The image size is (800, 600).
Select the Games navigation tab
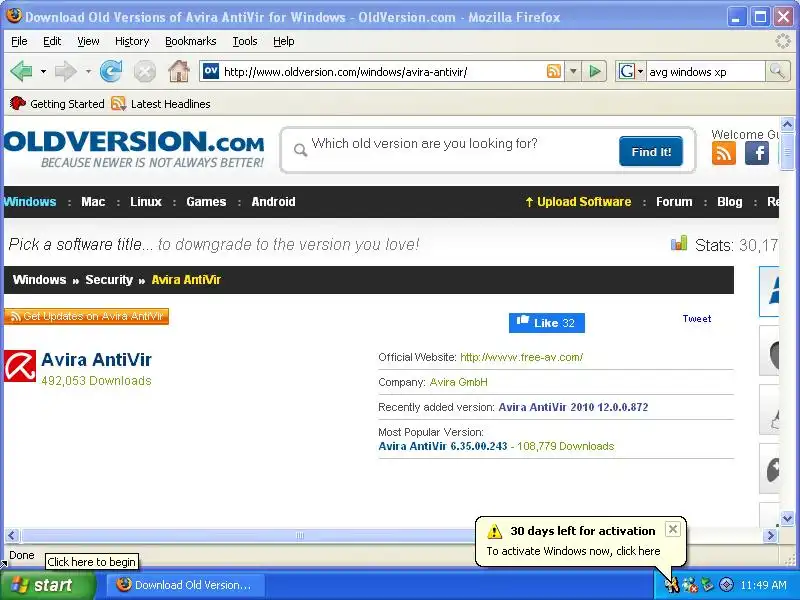click(x=206, y=202)
